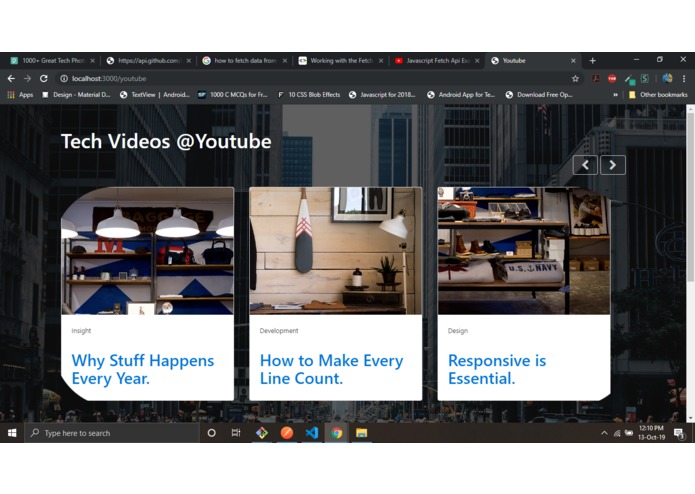Show hidden system tray icons
This screenshot has height=494, width=695.
[x=604, y=433]
